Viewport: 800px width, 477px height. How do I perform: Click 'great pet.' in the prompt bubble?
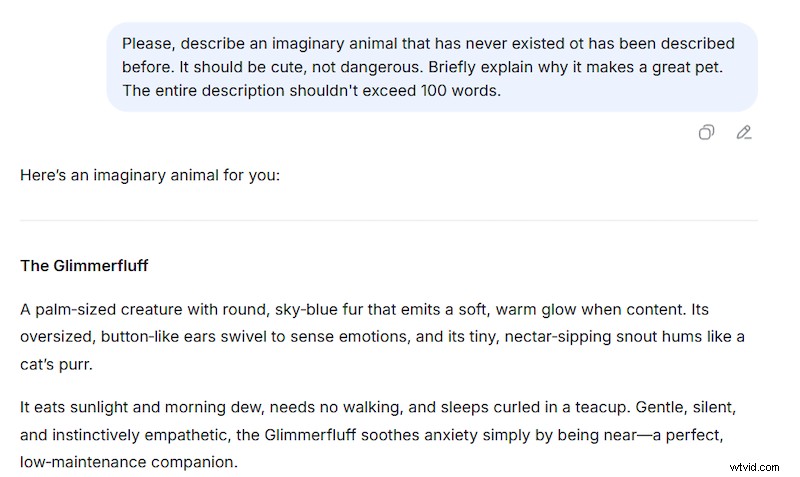tap(687, 67)
